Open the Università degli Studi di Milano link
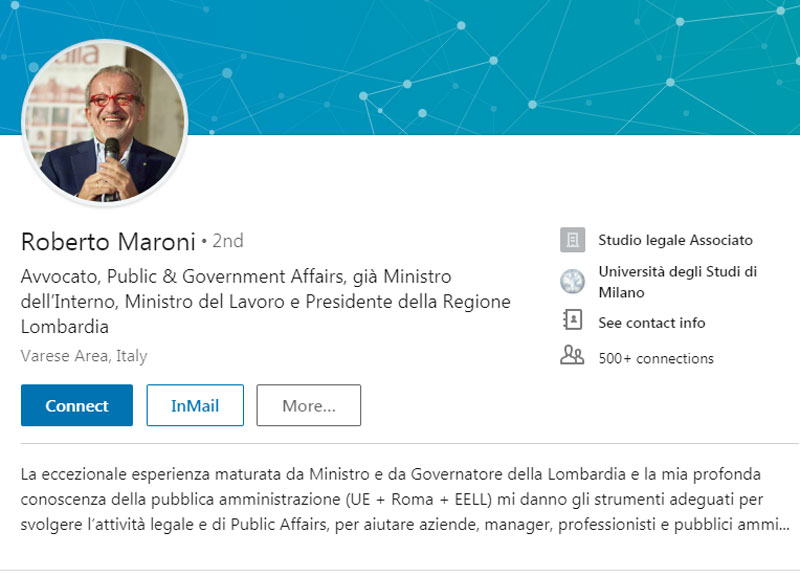Screen dimensions: 800x576 tap(677, 282)
